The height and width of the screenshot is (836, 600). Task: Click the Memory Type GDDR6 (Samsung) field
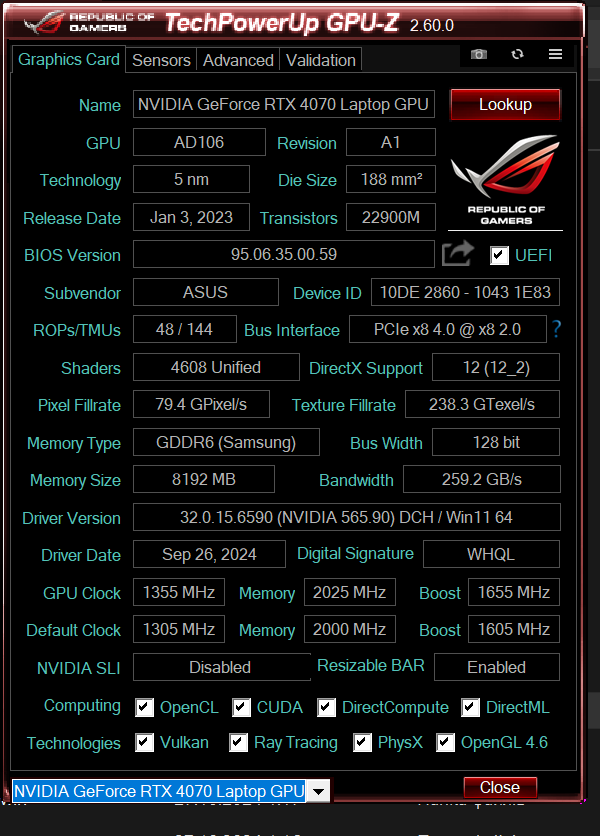click(x=226, y=442)
